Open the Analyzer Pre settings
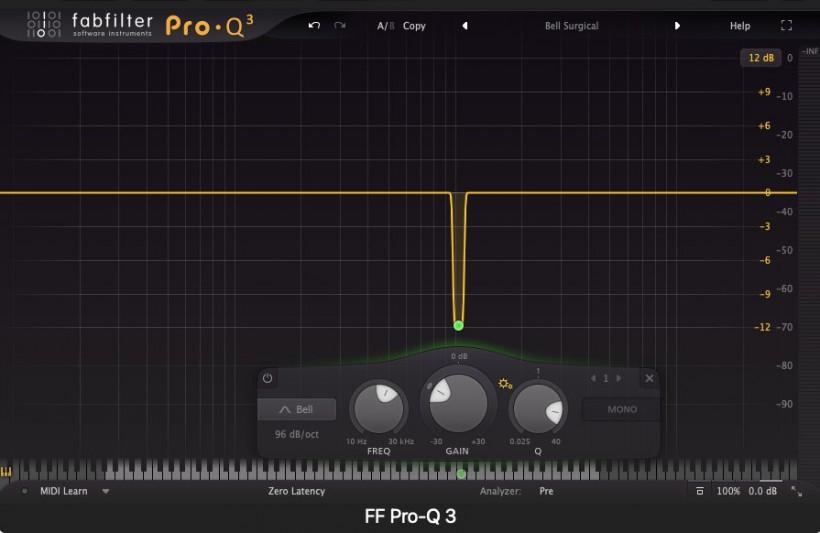This screenshot has height=533, width=820. (x=546, y=491)
